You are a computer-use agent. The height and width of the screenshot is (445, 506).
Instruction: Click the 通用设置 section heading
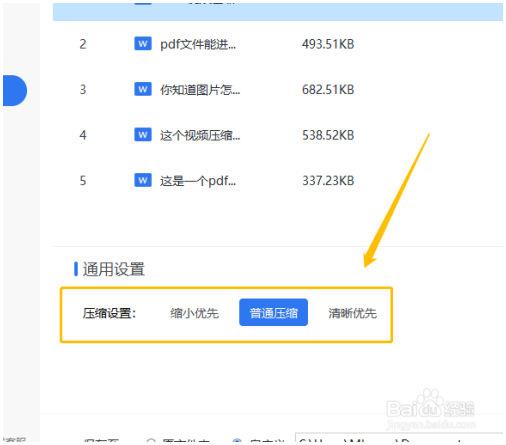113,269
